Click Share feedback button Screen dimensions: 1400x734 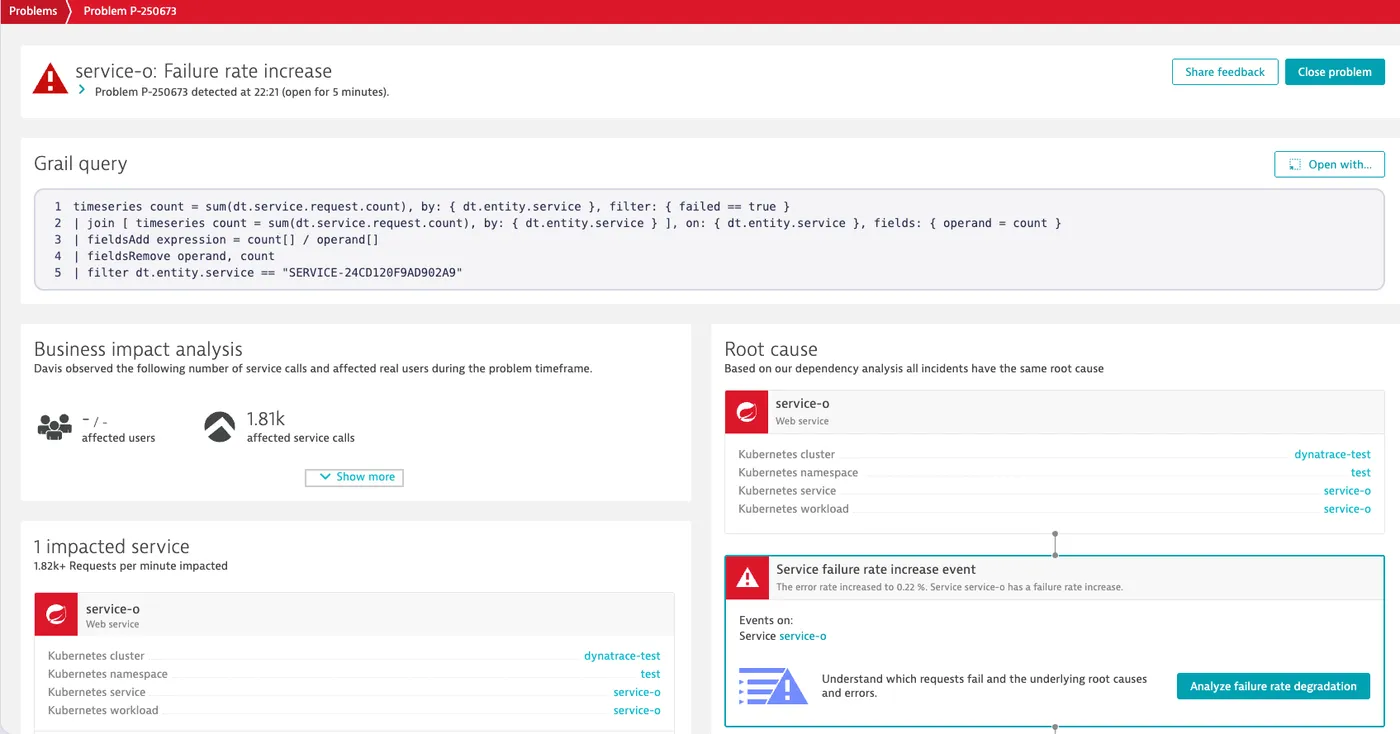1225,72
